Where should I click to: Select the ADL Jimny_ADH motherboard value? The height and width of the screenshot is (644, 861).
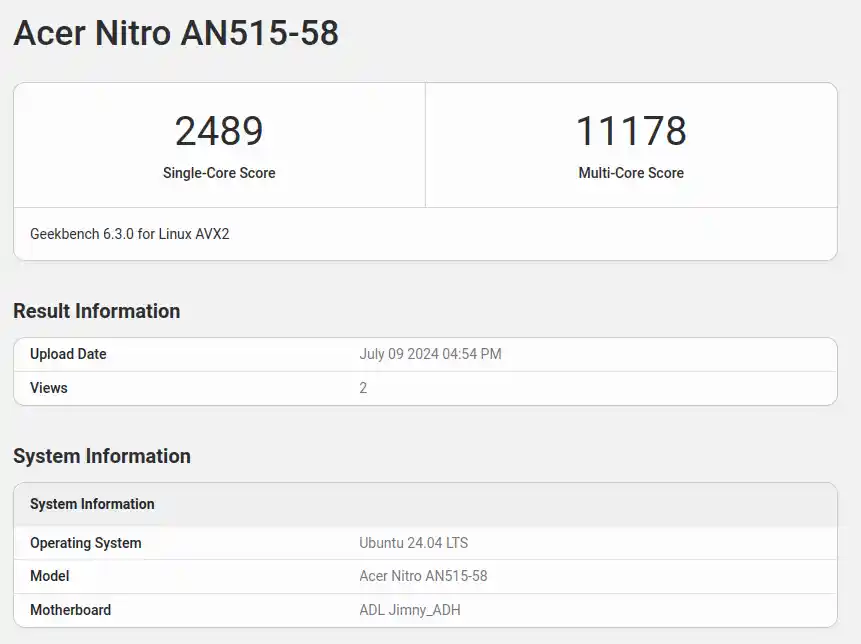410,610
